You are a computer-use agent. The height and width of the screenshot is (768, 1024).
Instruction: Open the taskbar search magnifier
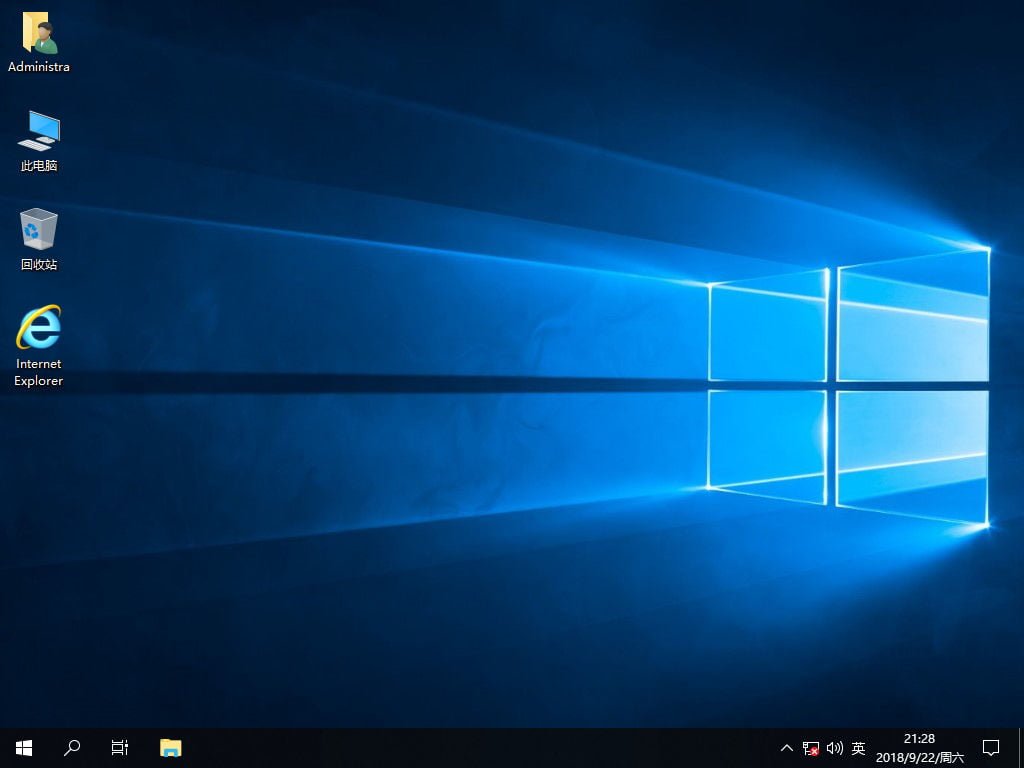pyautogui.click(x=72, y=747)
